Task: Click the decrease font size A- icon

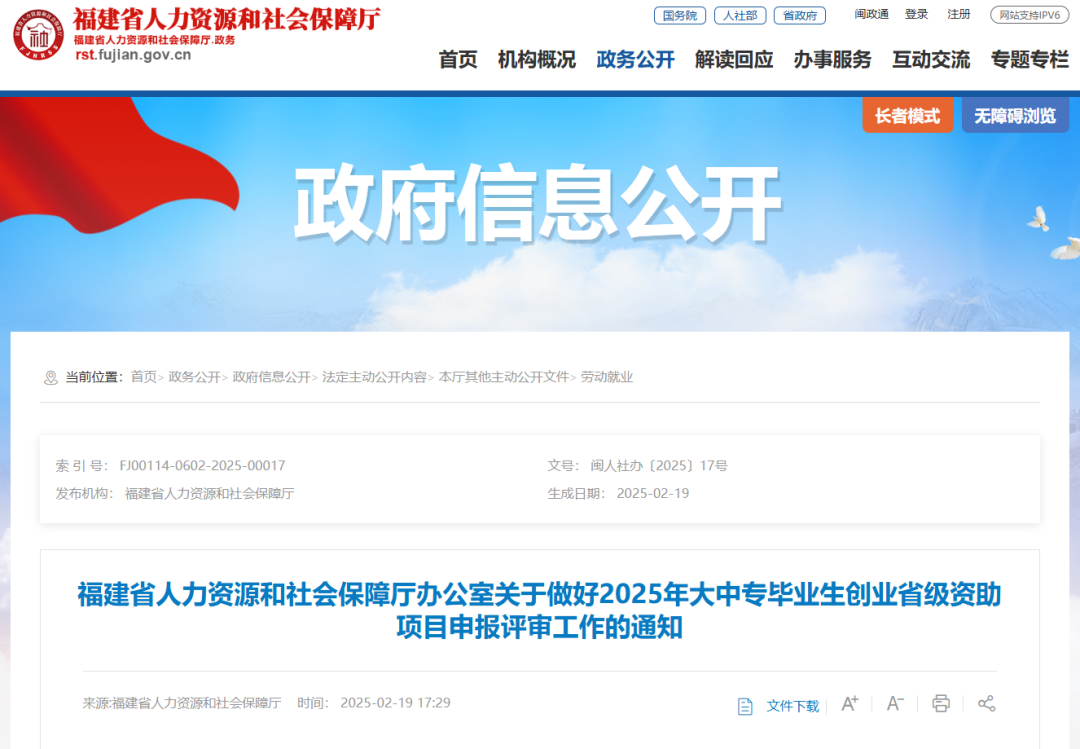Action: [x=895, y=704]
